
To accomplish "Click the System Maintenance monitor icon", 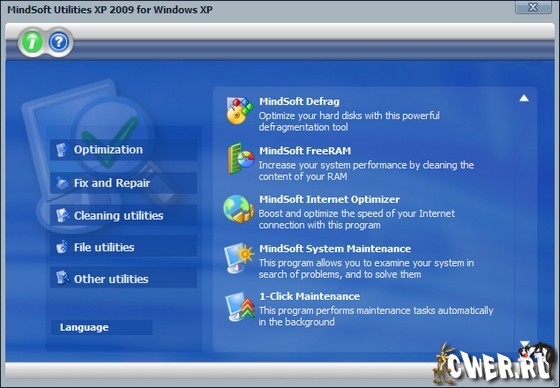I will pos(239,258).
